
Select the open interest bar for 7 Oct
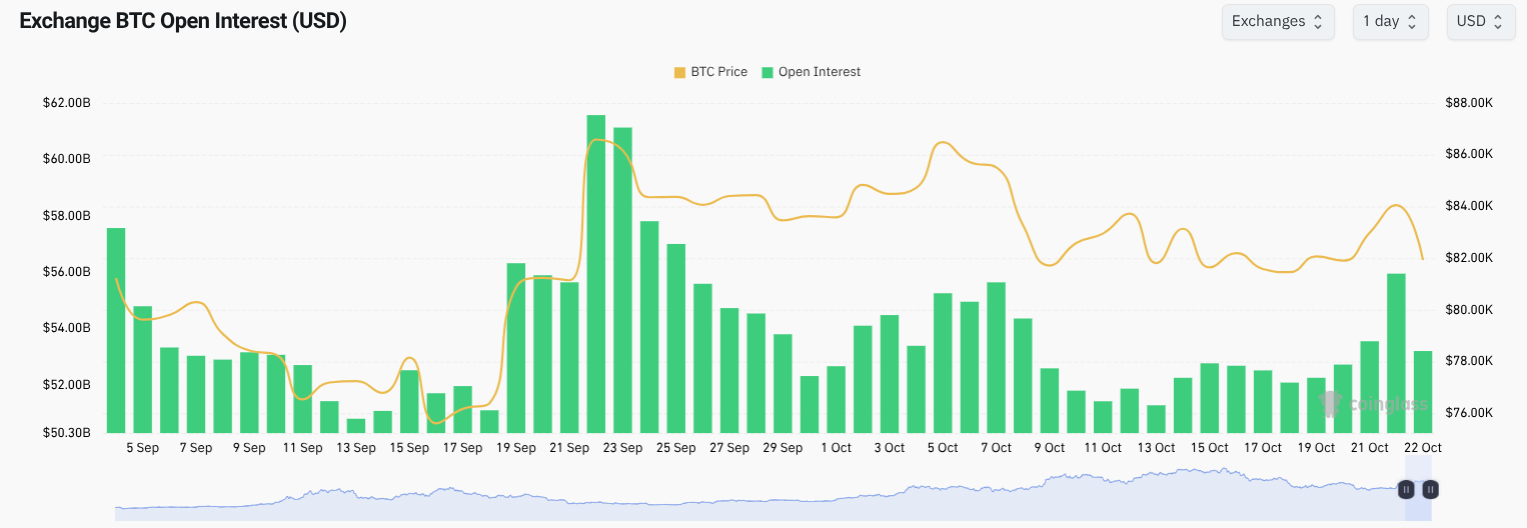coord(996,357)
